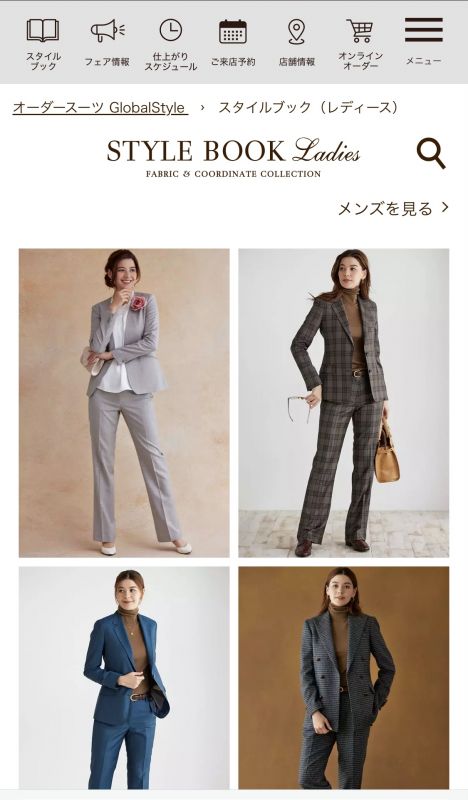
Task: Open 店舗情報 location pin icon
Action: coord(297,32)
